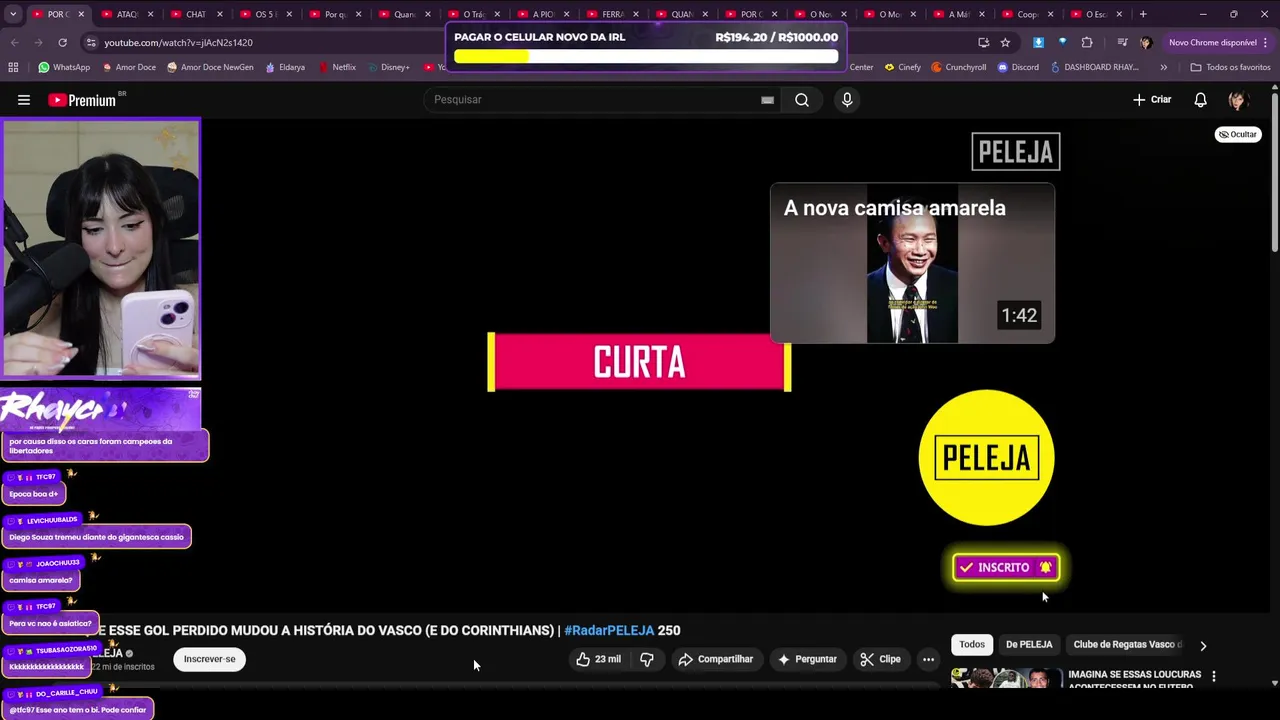Go forward in browser history
The height and width of the screenshot is (720, 1280).
38,43
